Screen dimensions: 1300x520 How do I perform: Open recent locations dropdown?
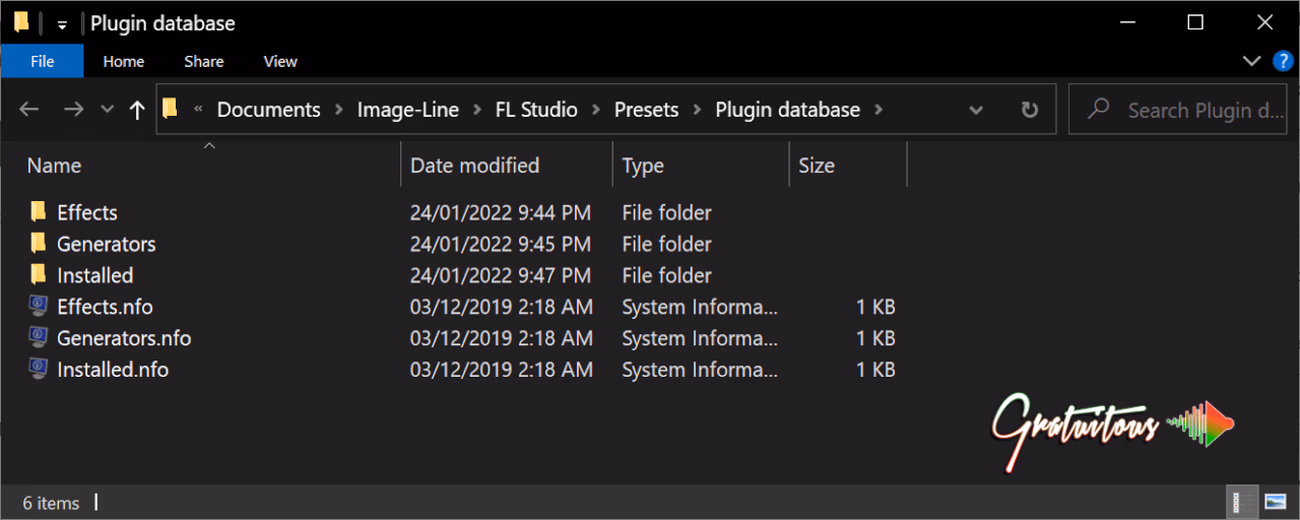tap(107, 110)
